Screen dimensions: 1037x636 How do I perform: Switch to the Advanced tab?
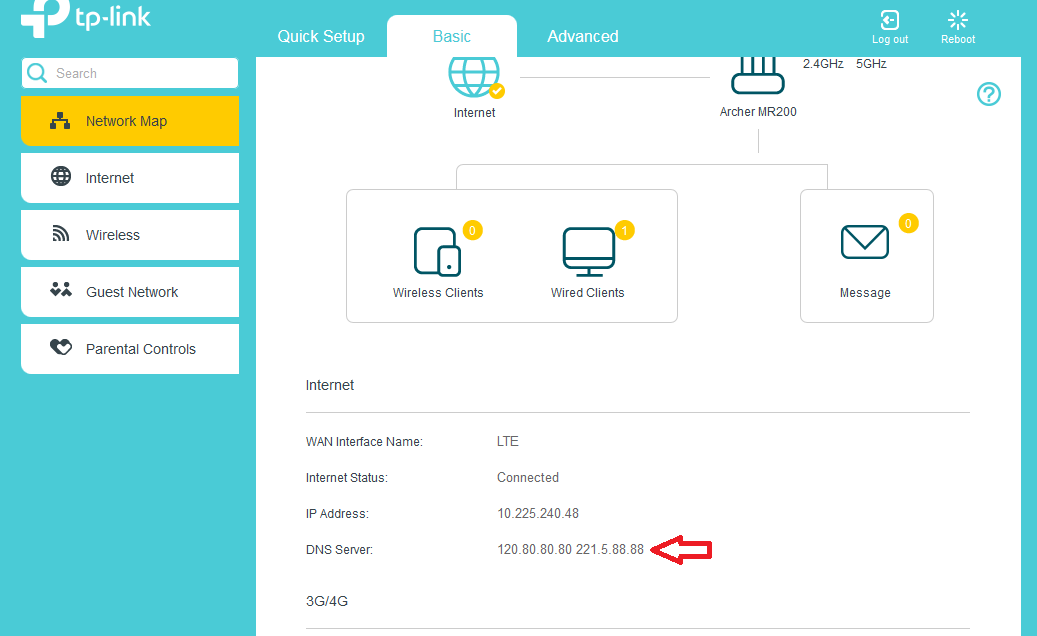click(x=582, y=36)
